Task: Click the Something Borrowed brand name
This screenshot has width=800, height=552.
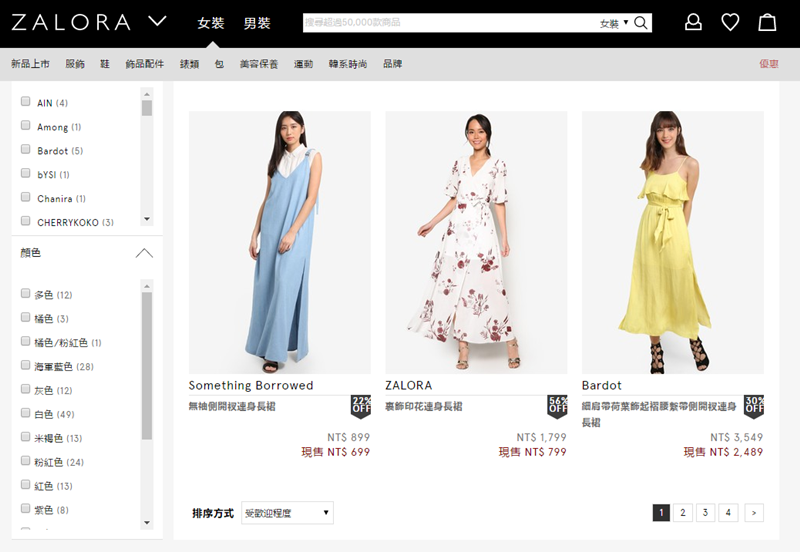Action: (x=251, y=386)
